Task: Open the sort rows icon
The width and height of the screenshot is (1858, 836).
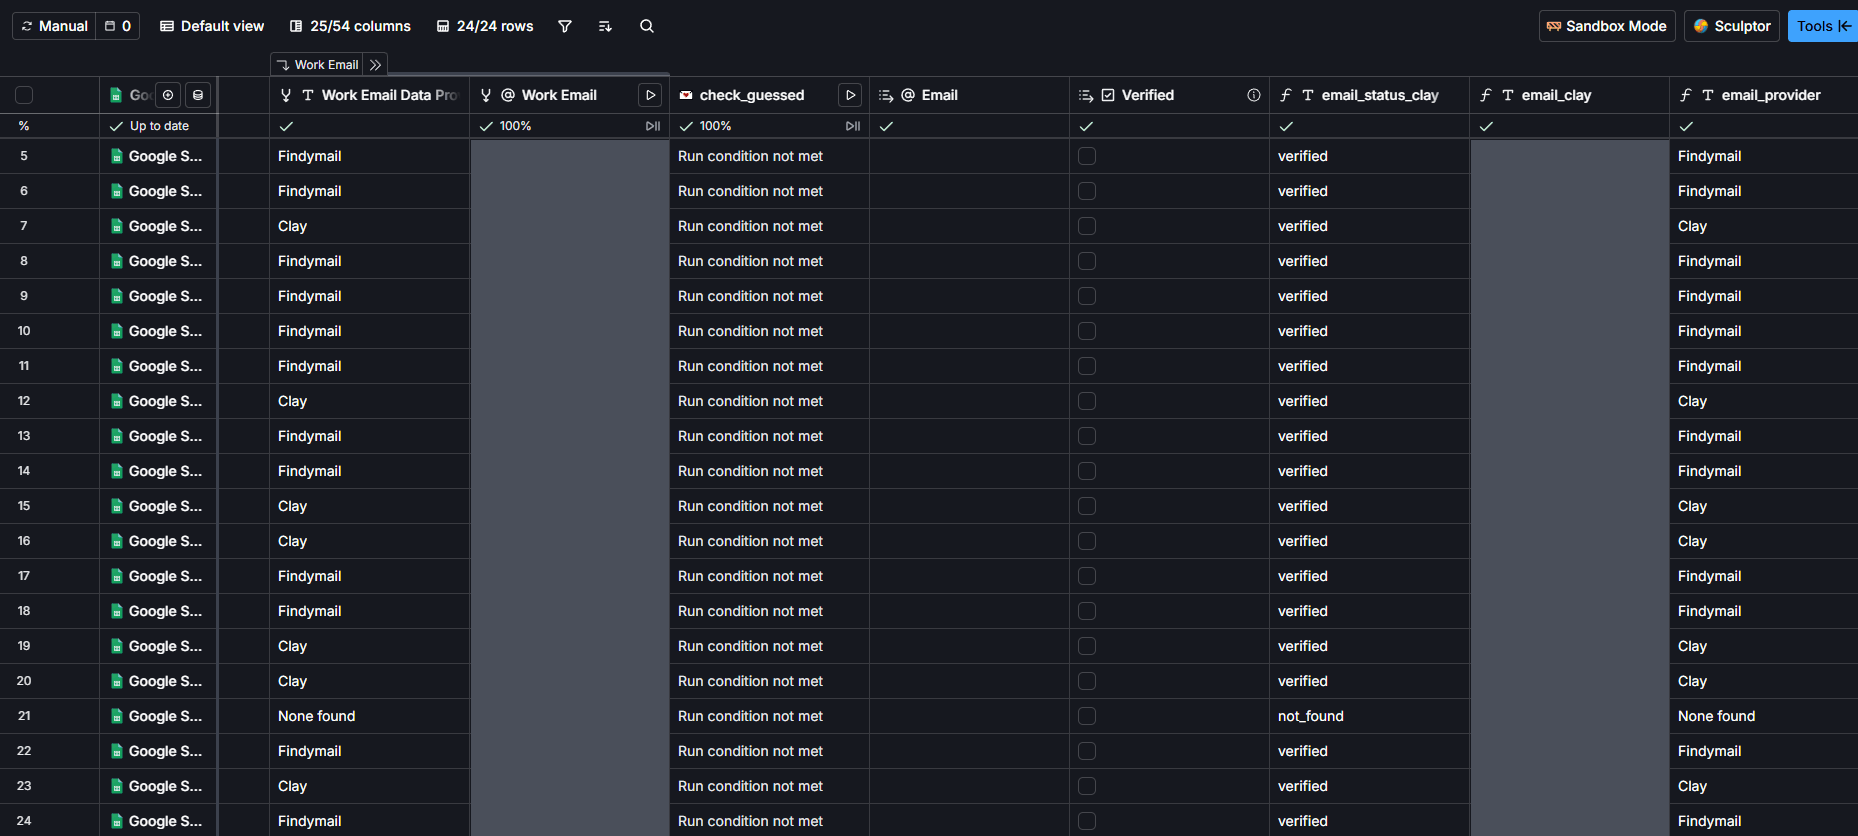Action: click(605, 26)
